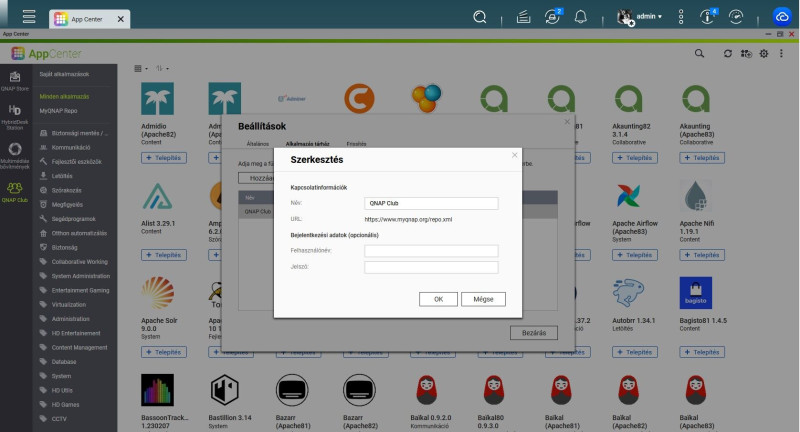Screen dimensions: 800x432
Task: Select MyQNAP Repo menu item
Action: pos(58,111)
